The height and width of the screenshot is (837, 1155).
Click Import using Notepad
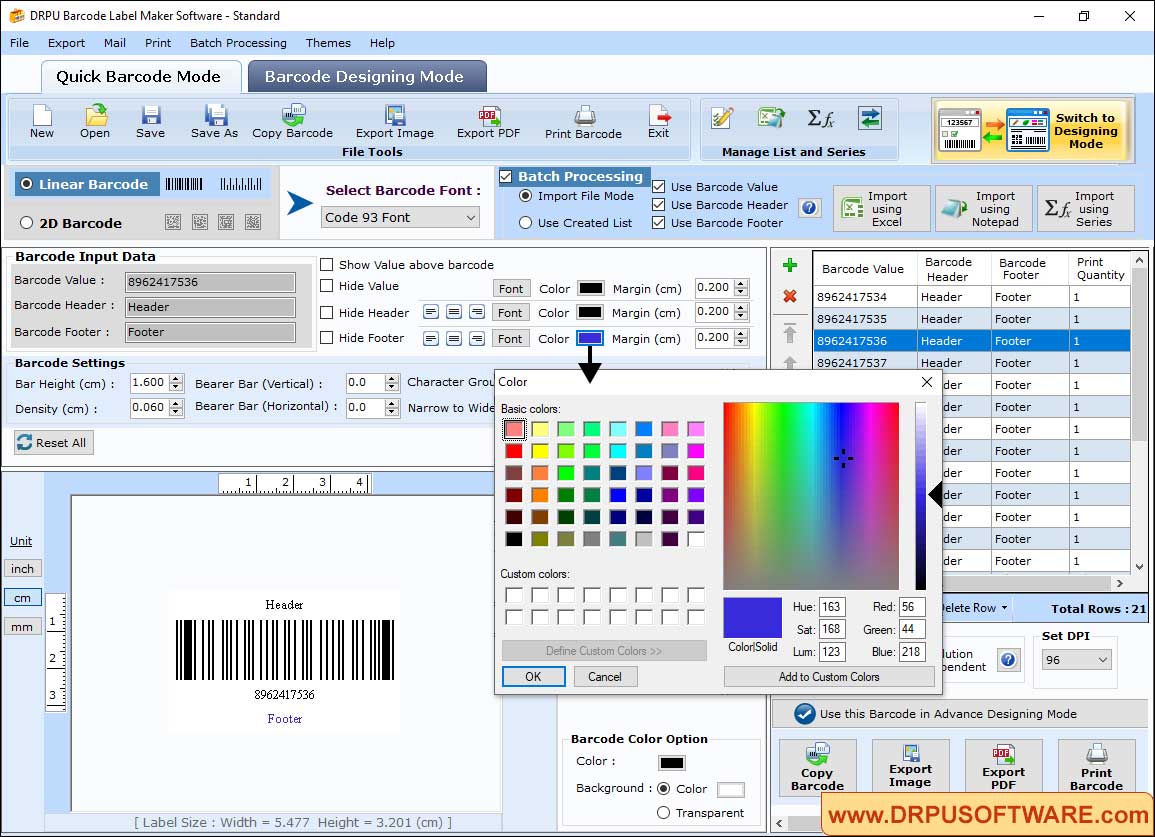983,209
